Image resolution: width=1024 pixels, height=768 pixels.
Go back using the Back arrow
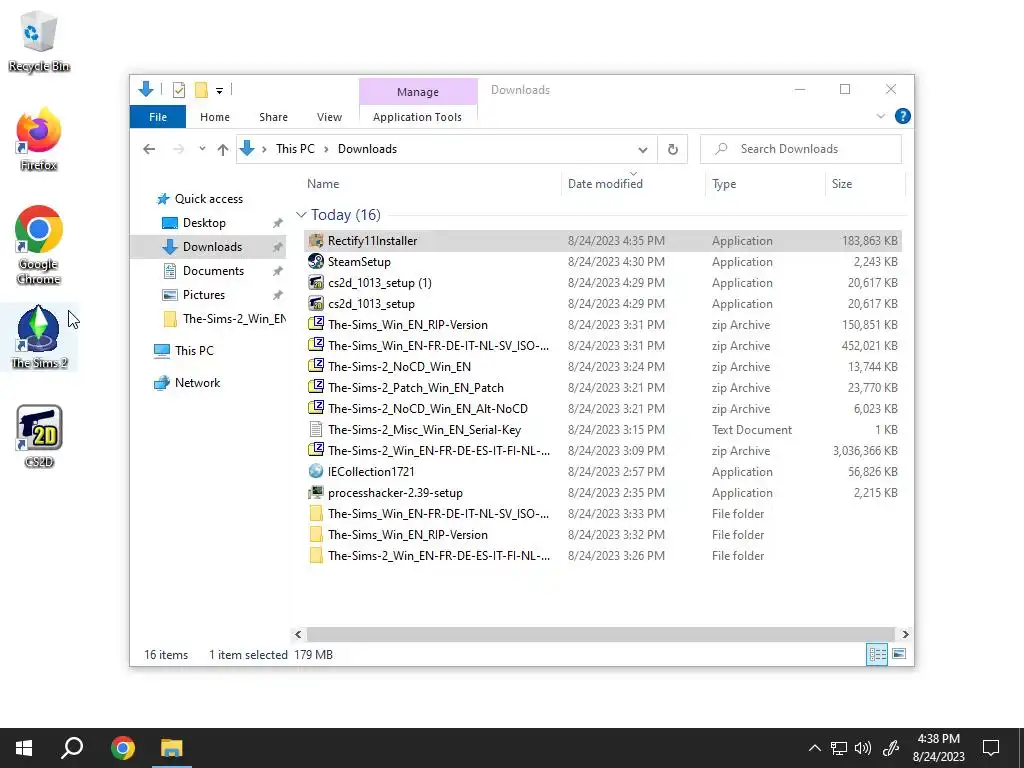point(149,149)
